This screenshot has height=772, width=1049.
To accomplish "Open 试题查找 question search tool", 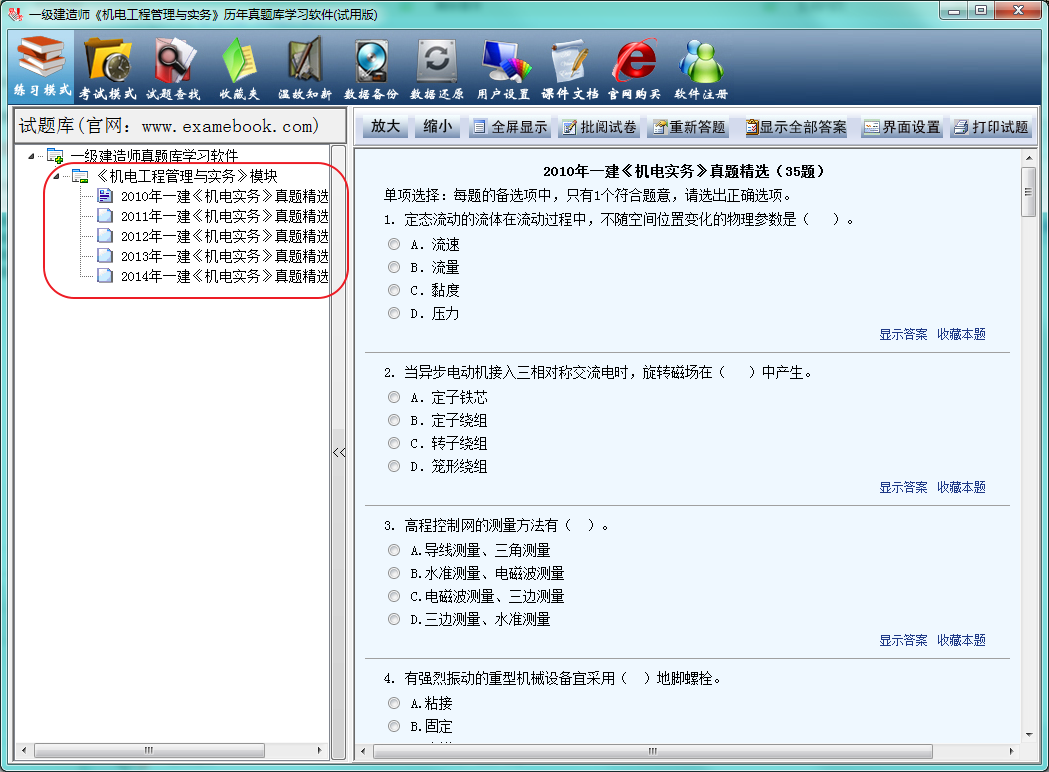I will pos(173,68).
